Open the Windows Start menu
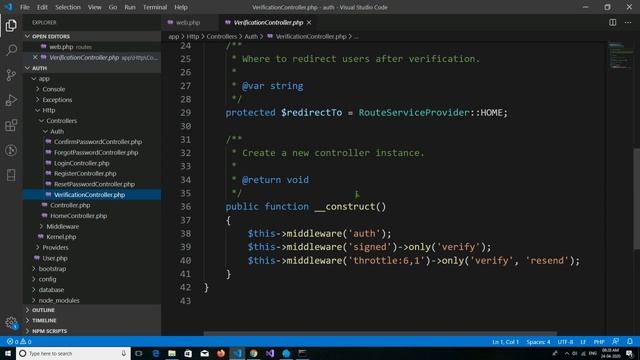Screen dimensions: 640x360 8,353
